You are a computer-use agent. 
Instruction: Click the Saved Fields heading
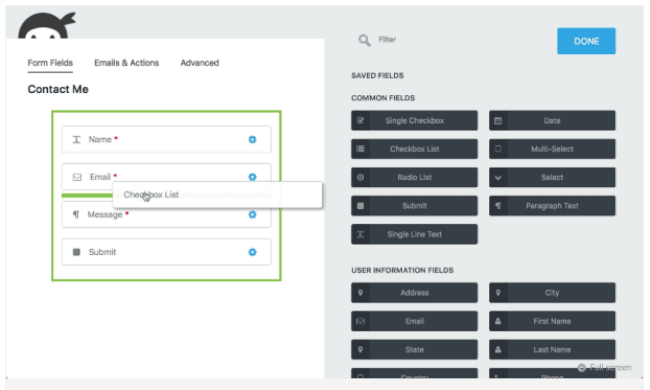coord(377,75)
